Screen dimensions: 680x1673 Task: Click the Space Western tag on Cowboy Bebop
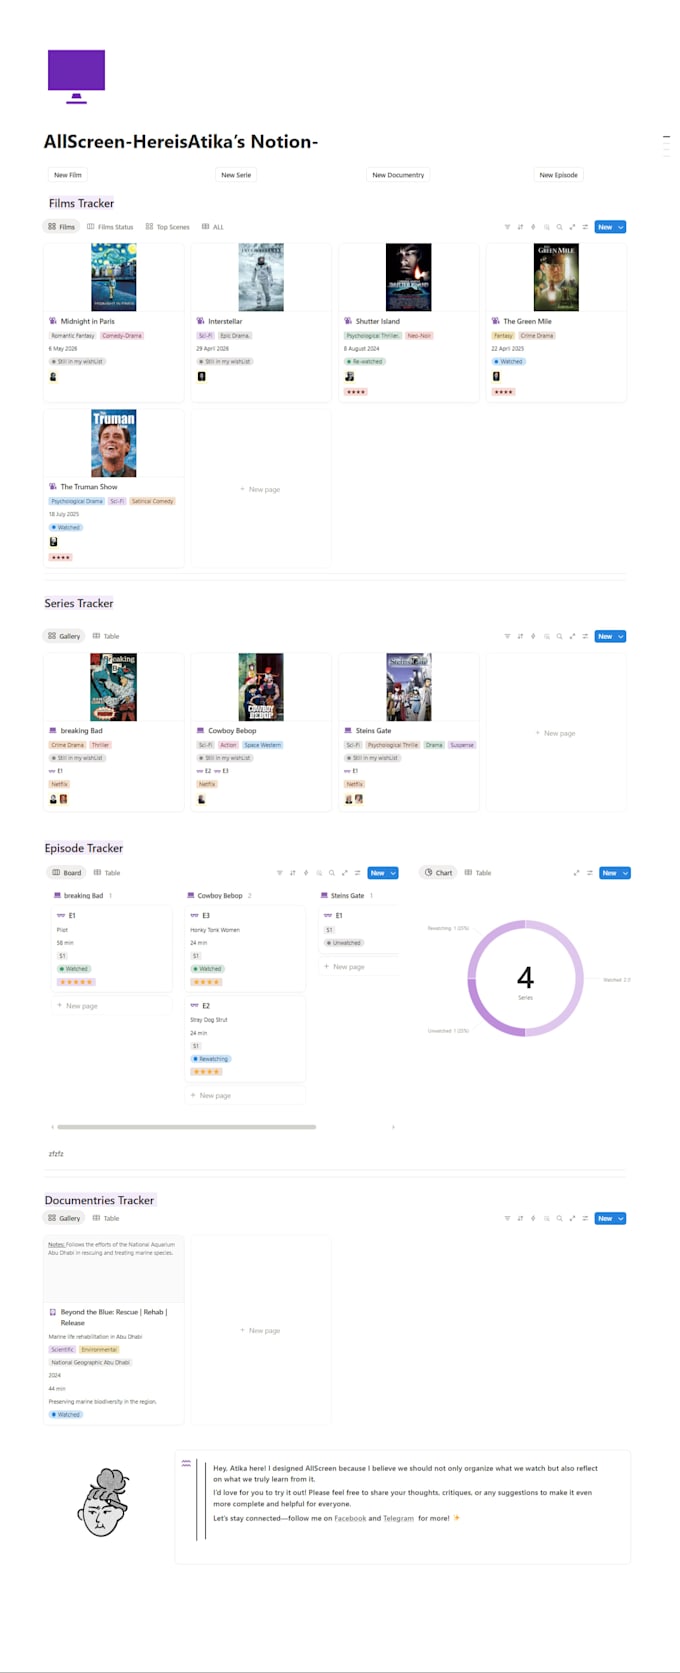pos(263,745)
